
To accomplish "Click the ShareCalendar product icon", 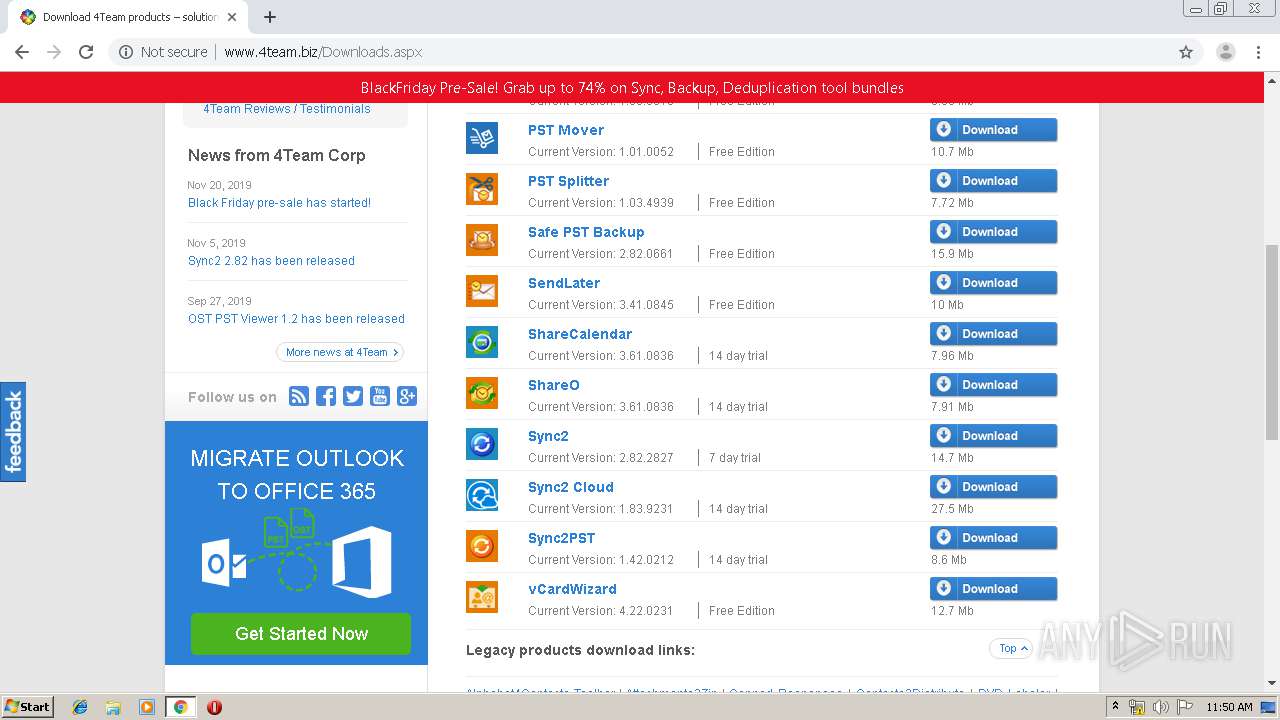I will 482,342.
